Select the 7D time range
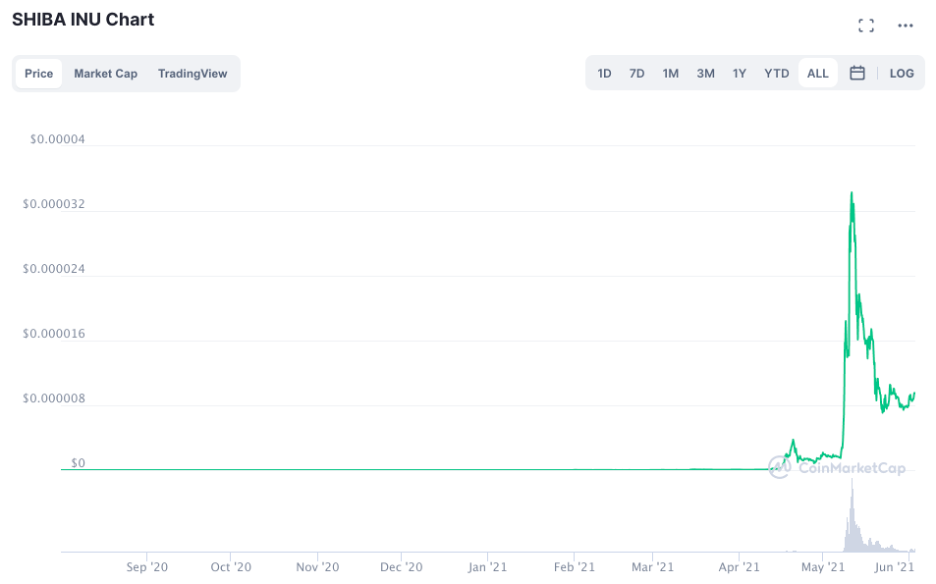The image size is (936, 584). (x=637, y=73)
